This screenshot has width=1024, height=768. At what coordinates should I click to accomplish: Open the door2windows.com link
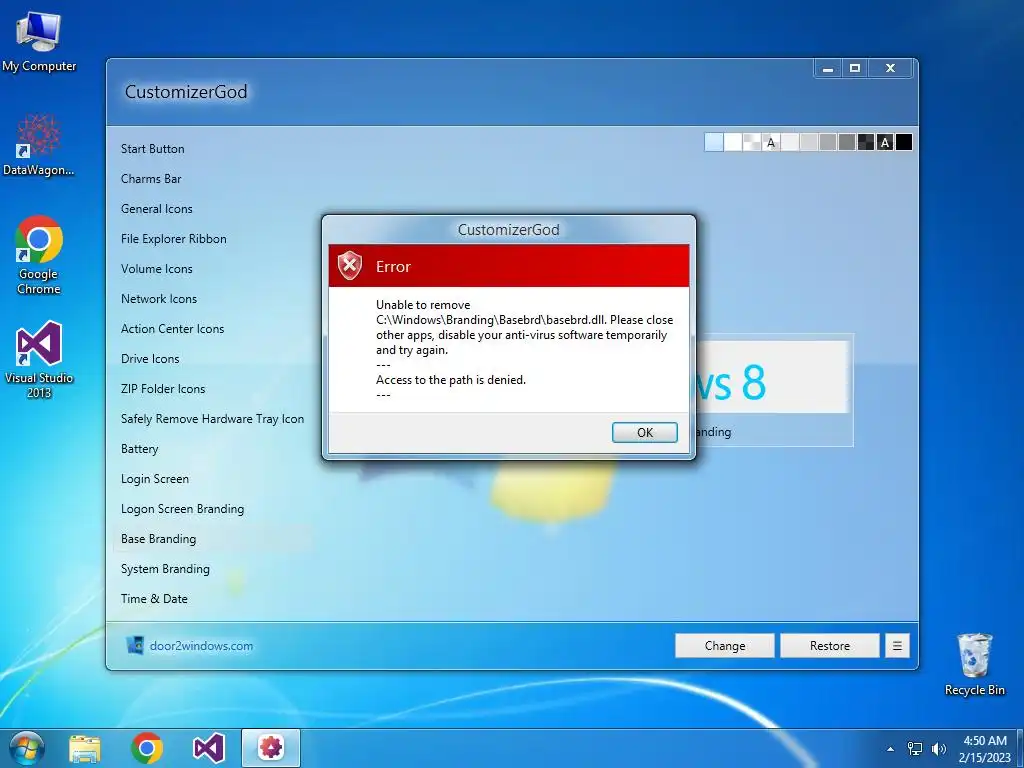pyautogui.click(x=201, y=646)
